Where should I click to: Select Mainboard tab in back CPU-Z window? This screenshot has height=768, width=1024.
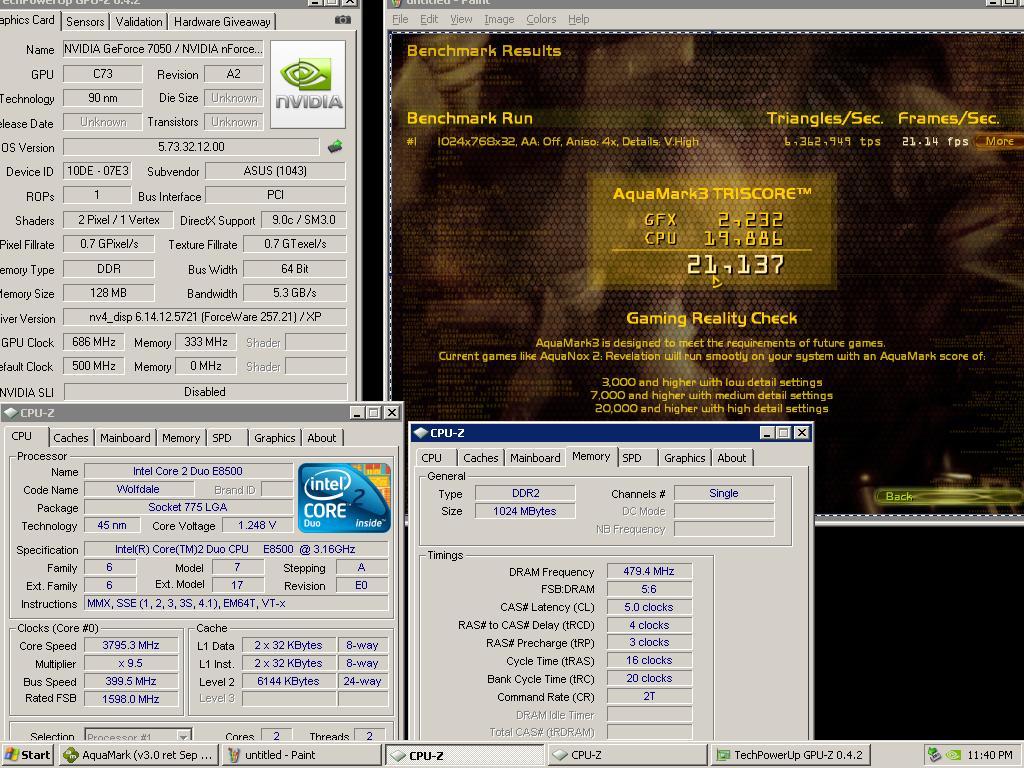click(125, 438)
